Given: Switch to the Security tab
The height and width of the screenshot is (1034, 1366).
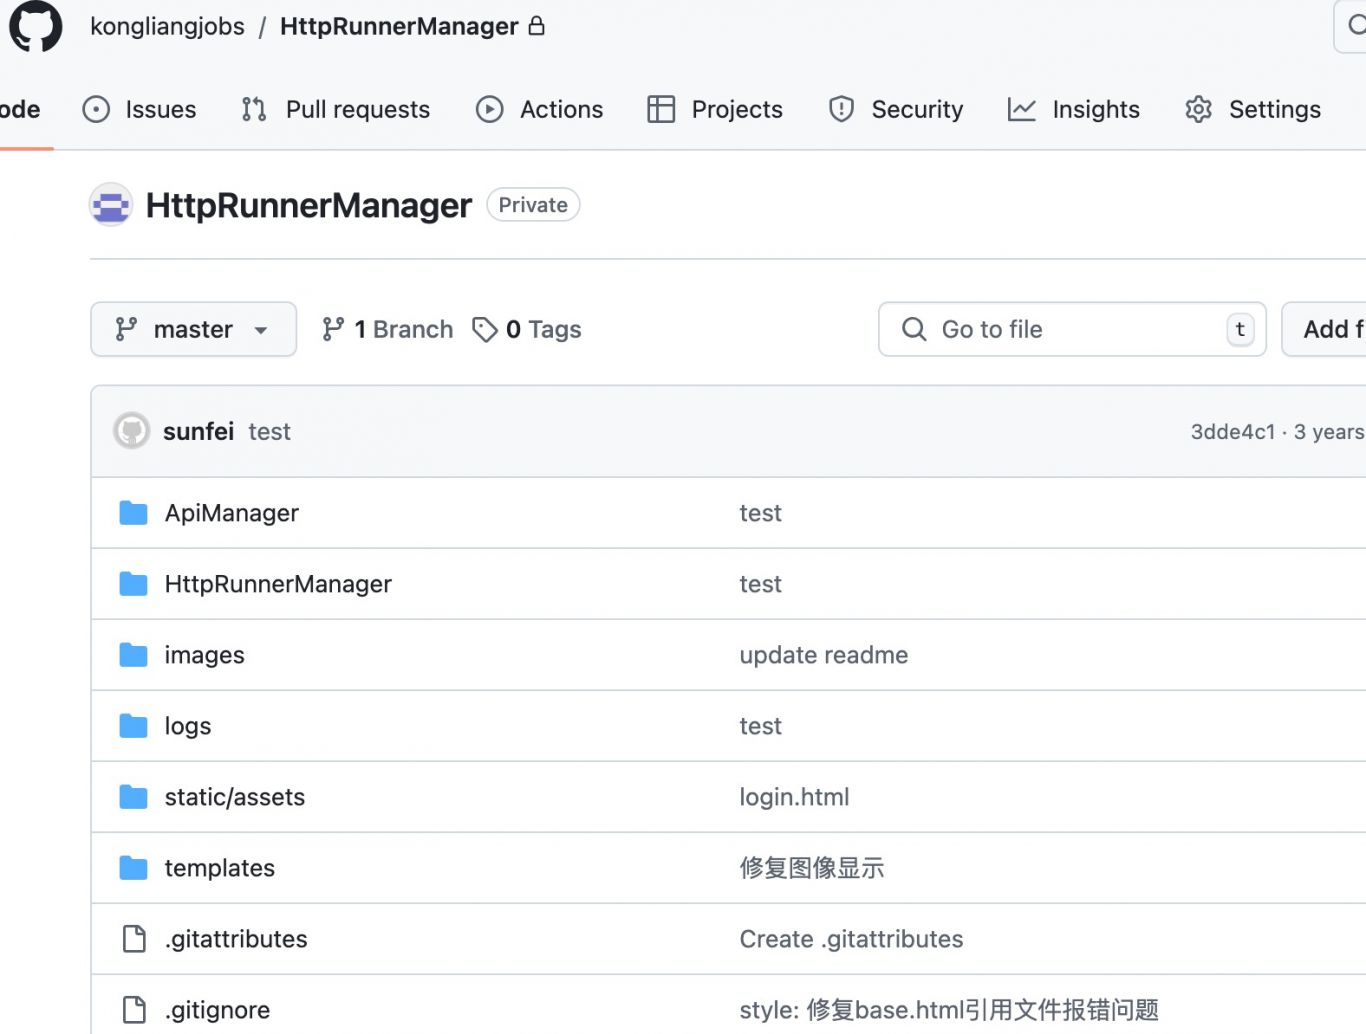Looking at the screenshot, I should tap(896, 109).
